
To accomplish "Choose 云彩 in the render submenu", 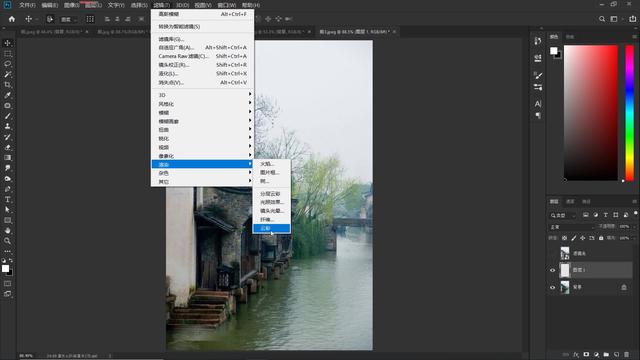I will (x=271, y=228).
